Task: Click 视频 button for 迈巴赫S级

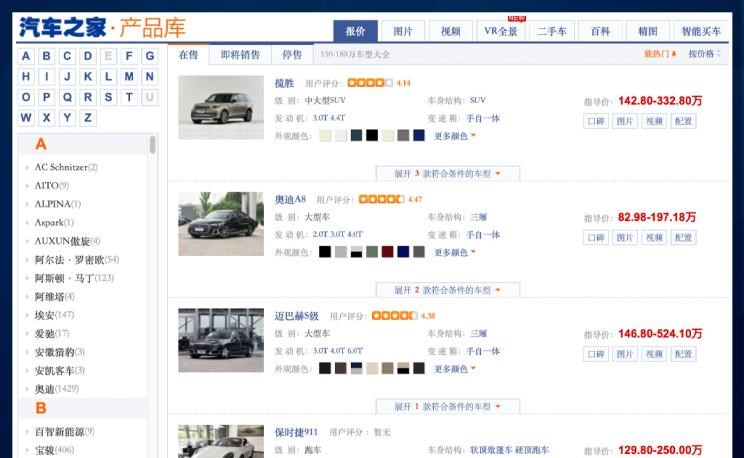Action: tap(654, 354)
